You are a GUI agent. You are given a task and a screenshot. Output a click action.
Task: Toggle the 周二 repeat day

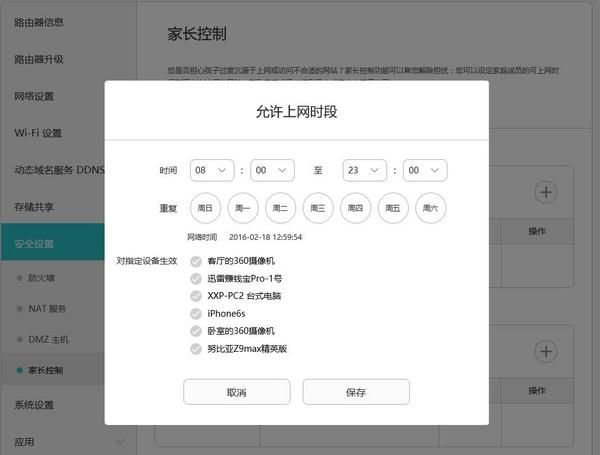pyautogui.click(x=280, y=208)
